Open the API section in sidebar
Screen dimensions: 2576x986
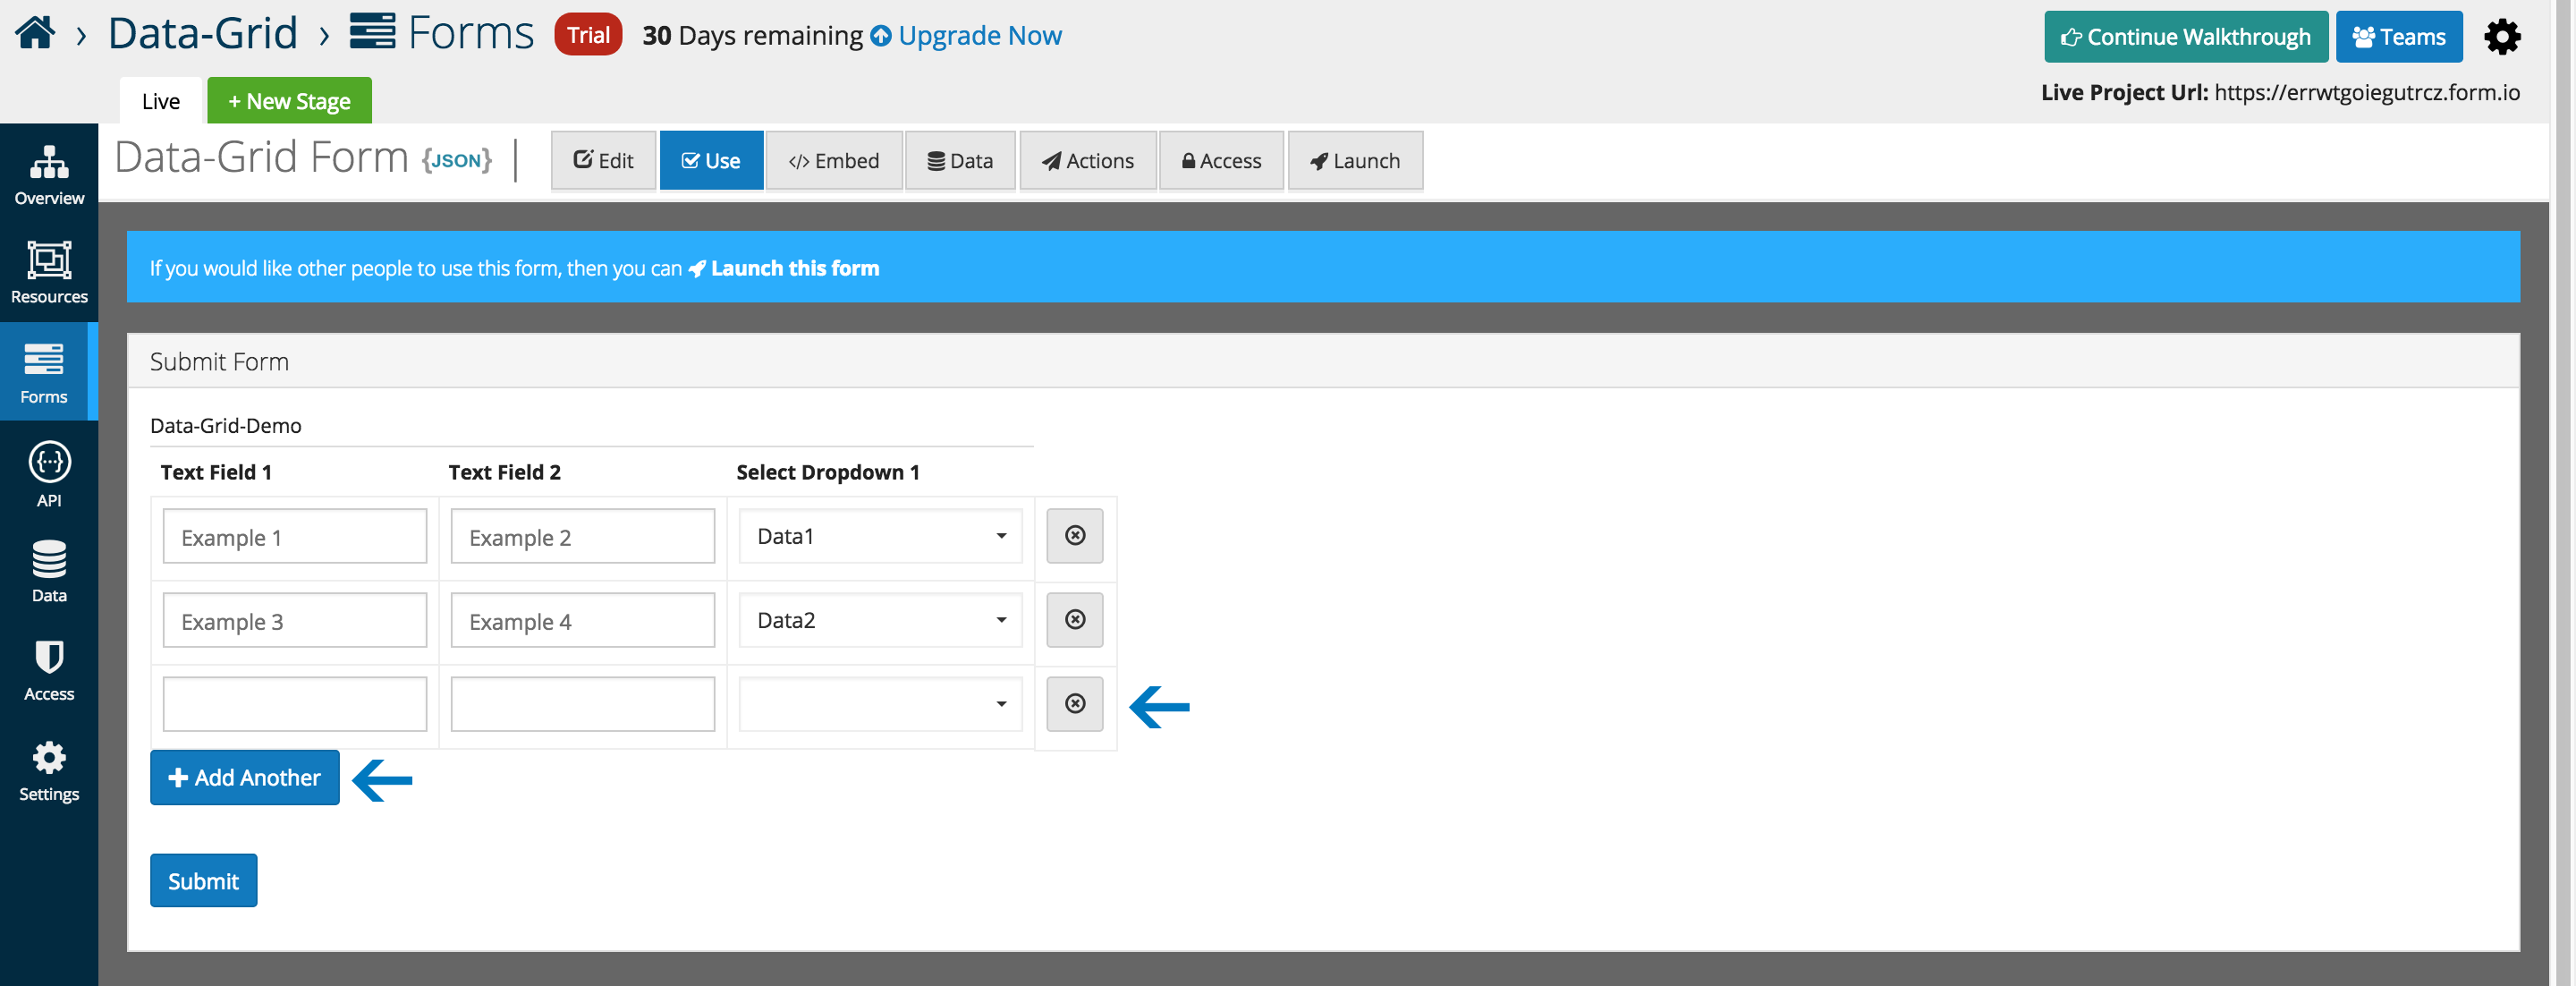49,474
